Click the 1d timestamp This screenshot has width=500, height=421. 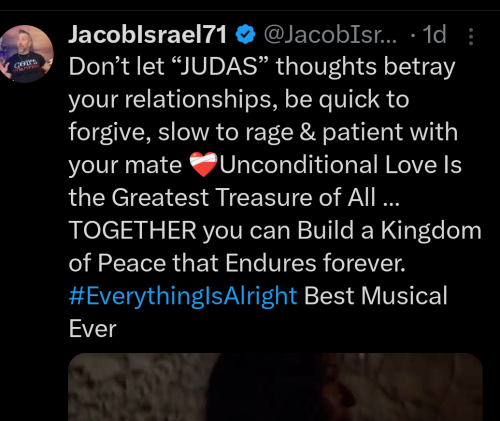click(434, 34)
